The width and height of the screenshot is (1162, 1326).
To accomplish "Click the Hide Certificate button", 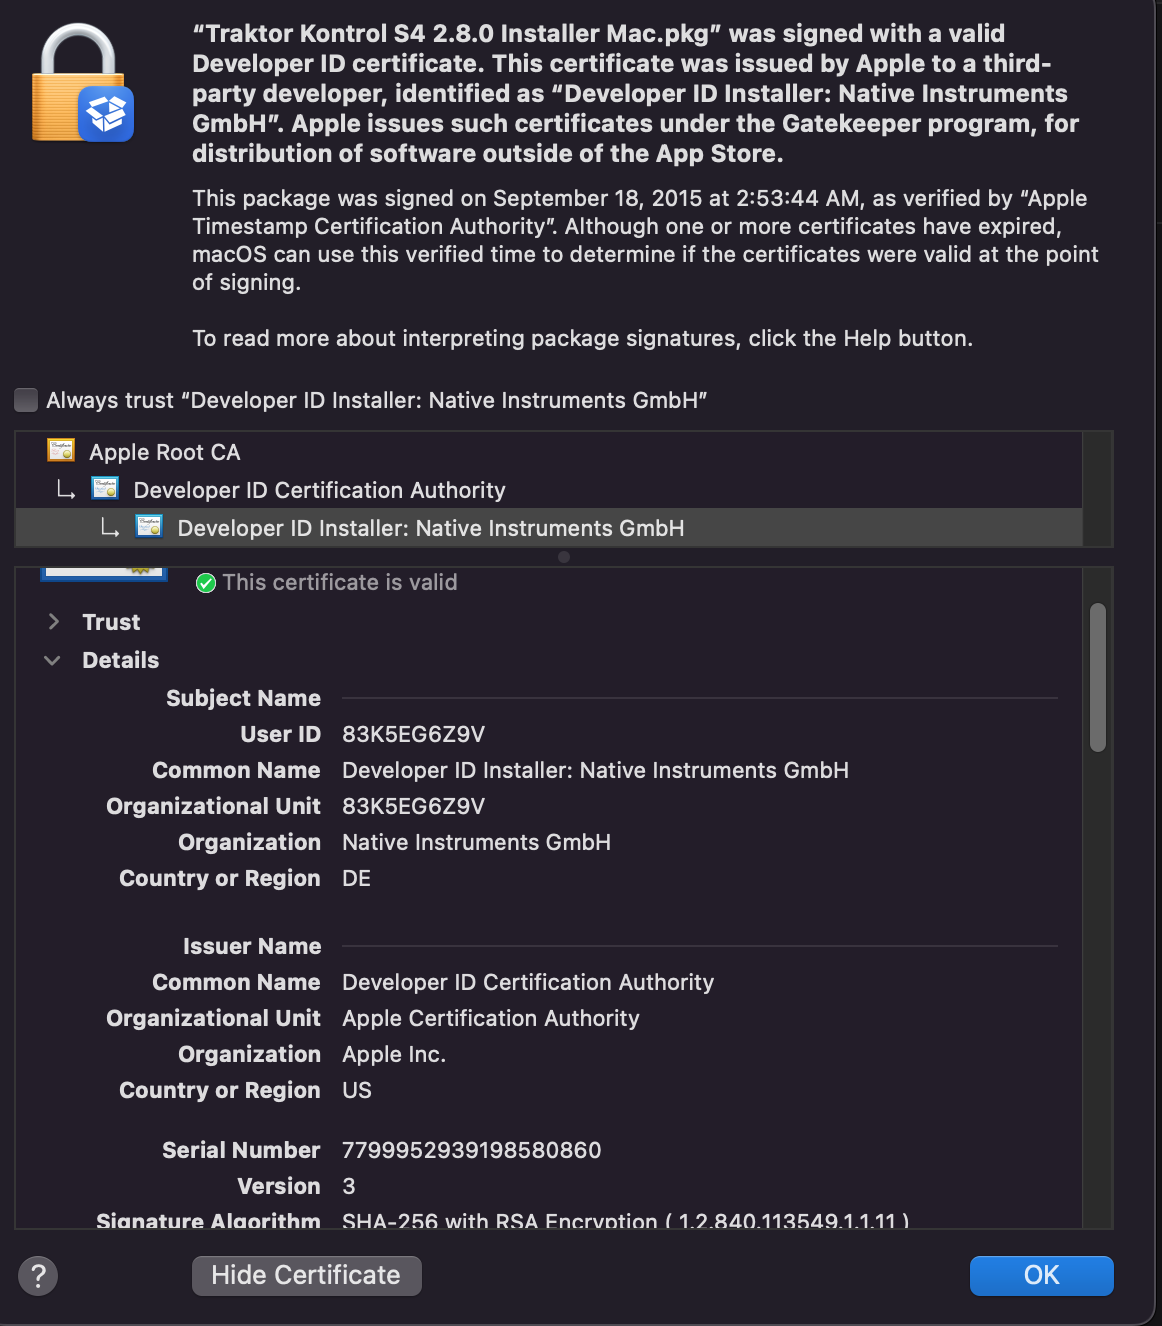I will pyautogui.click(x=306, y=1275).
